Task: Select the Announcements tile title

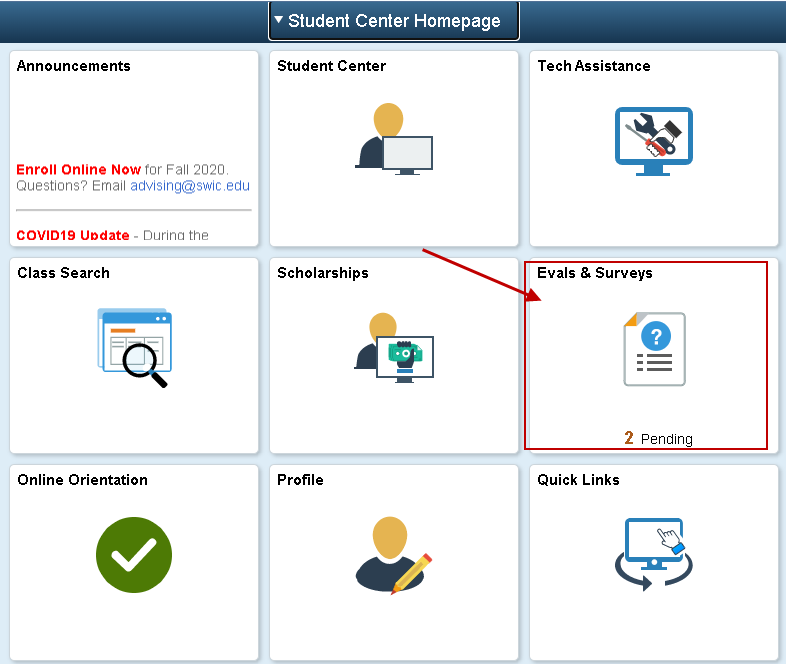Action: coord(73,66)
